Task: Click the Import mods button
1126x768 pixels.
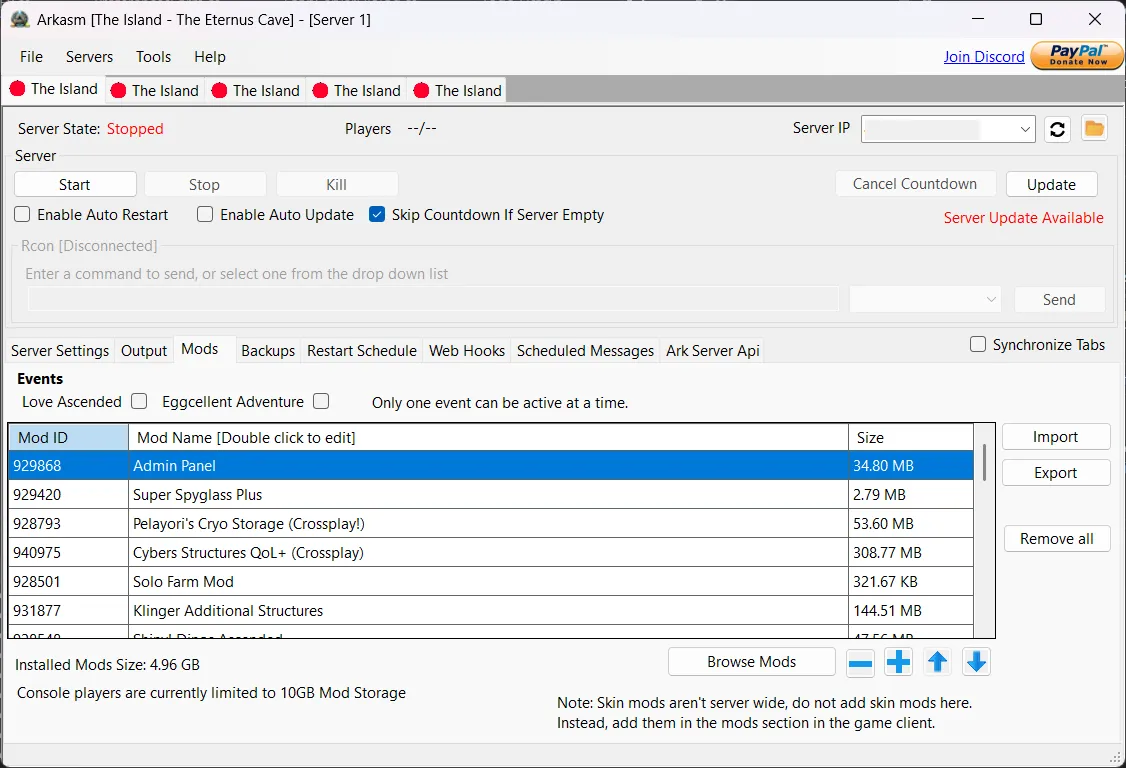Action: (x=1056, y=437)
